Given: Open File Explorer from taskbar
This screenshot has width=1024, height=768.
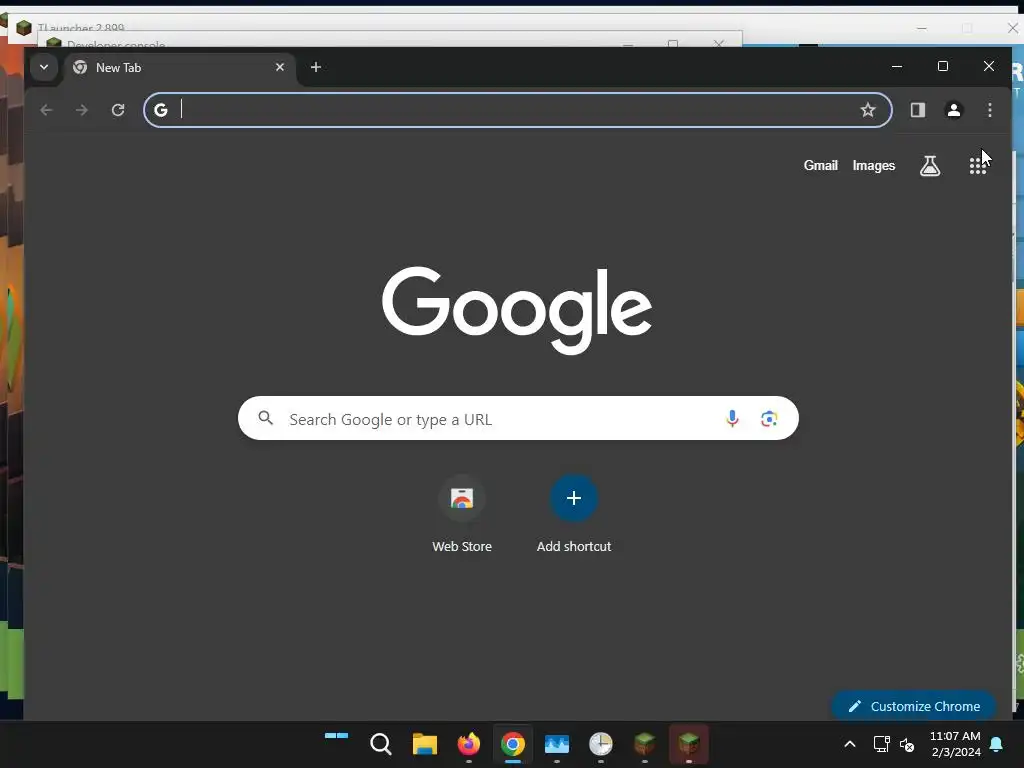Looking at the screenshot, I should coord(424,744).
